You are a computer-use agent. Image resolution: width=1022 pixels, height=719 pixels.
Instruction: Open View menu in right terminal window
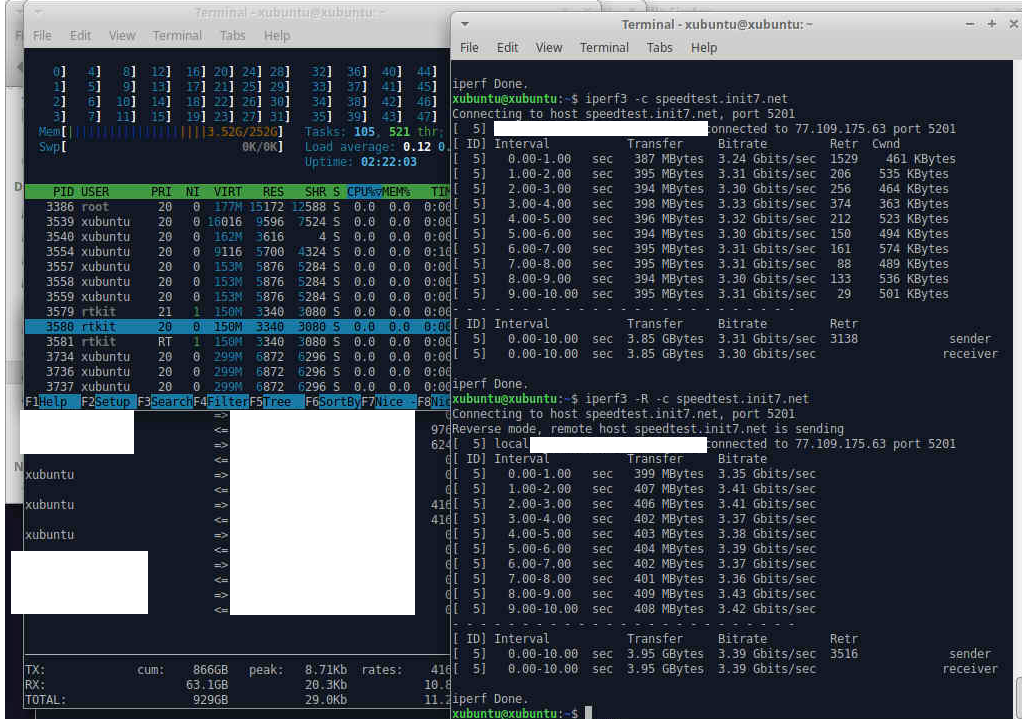[549, 48]
